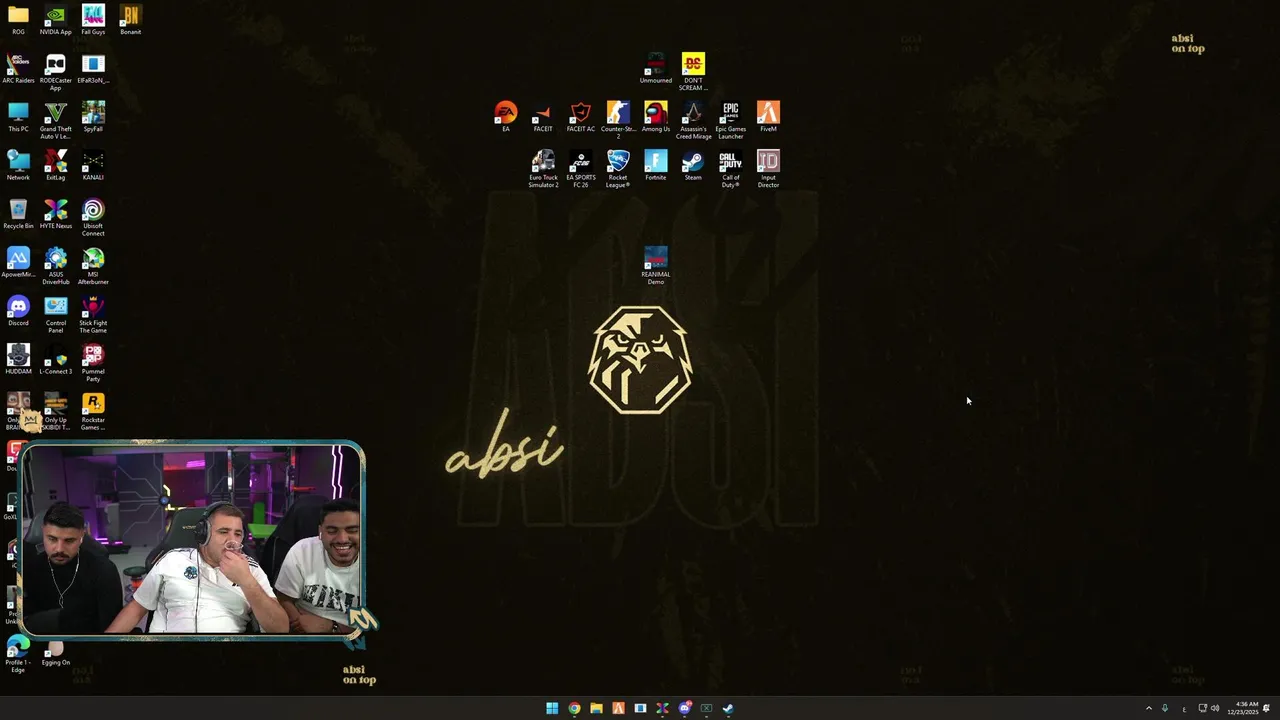This screenshot has height=720, width=1280.
Task: Open the Control Panel shortcut
Action: pos(55,314)
